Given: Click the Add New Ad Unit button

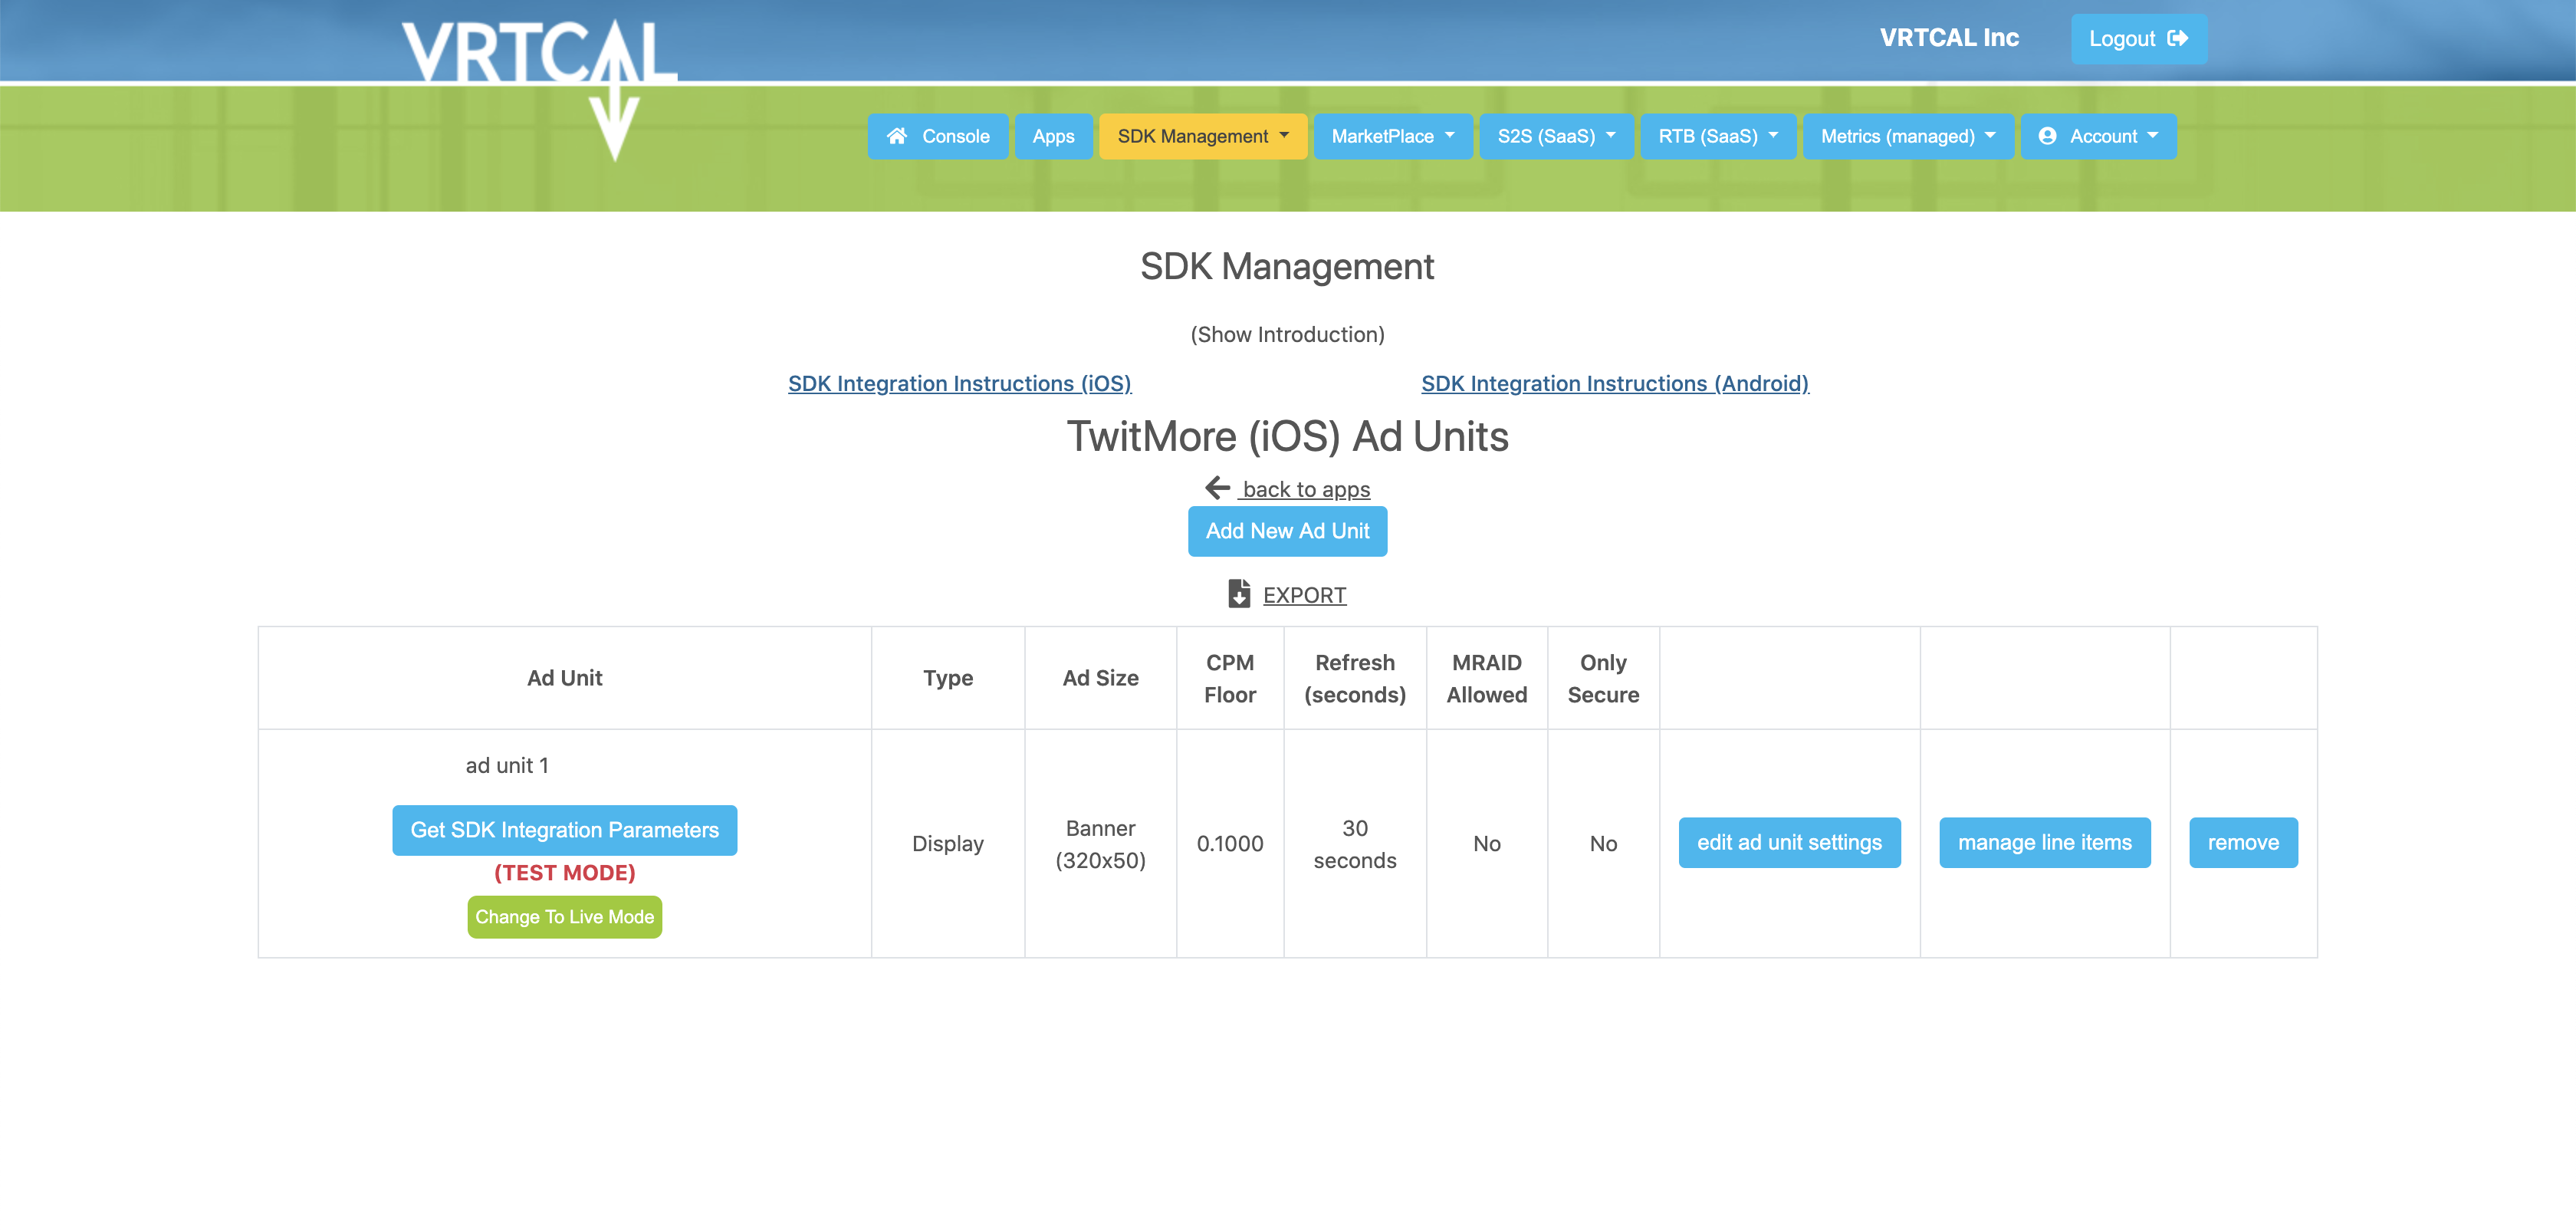Looking at the screenshot, I should pos(1287,531).
